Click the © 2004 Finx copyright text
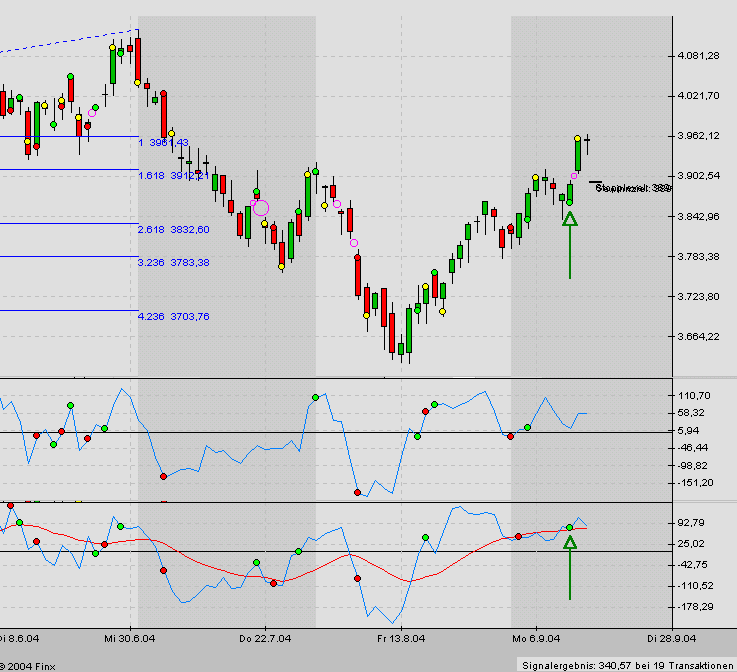This screenshot has height=672, width=737. (x=27, y=666)
